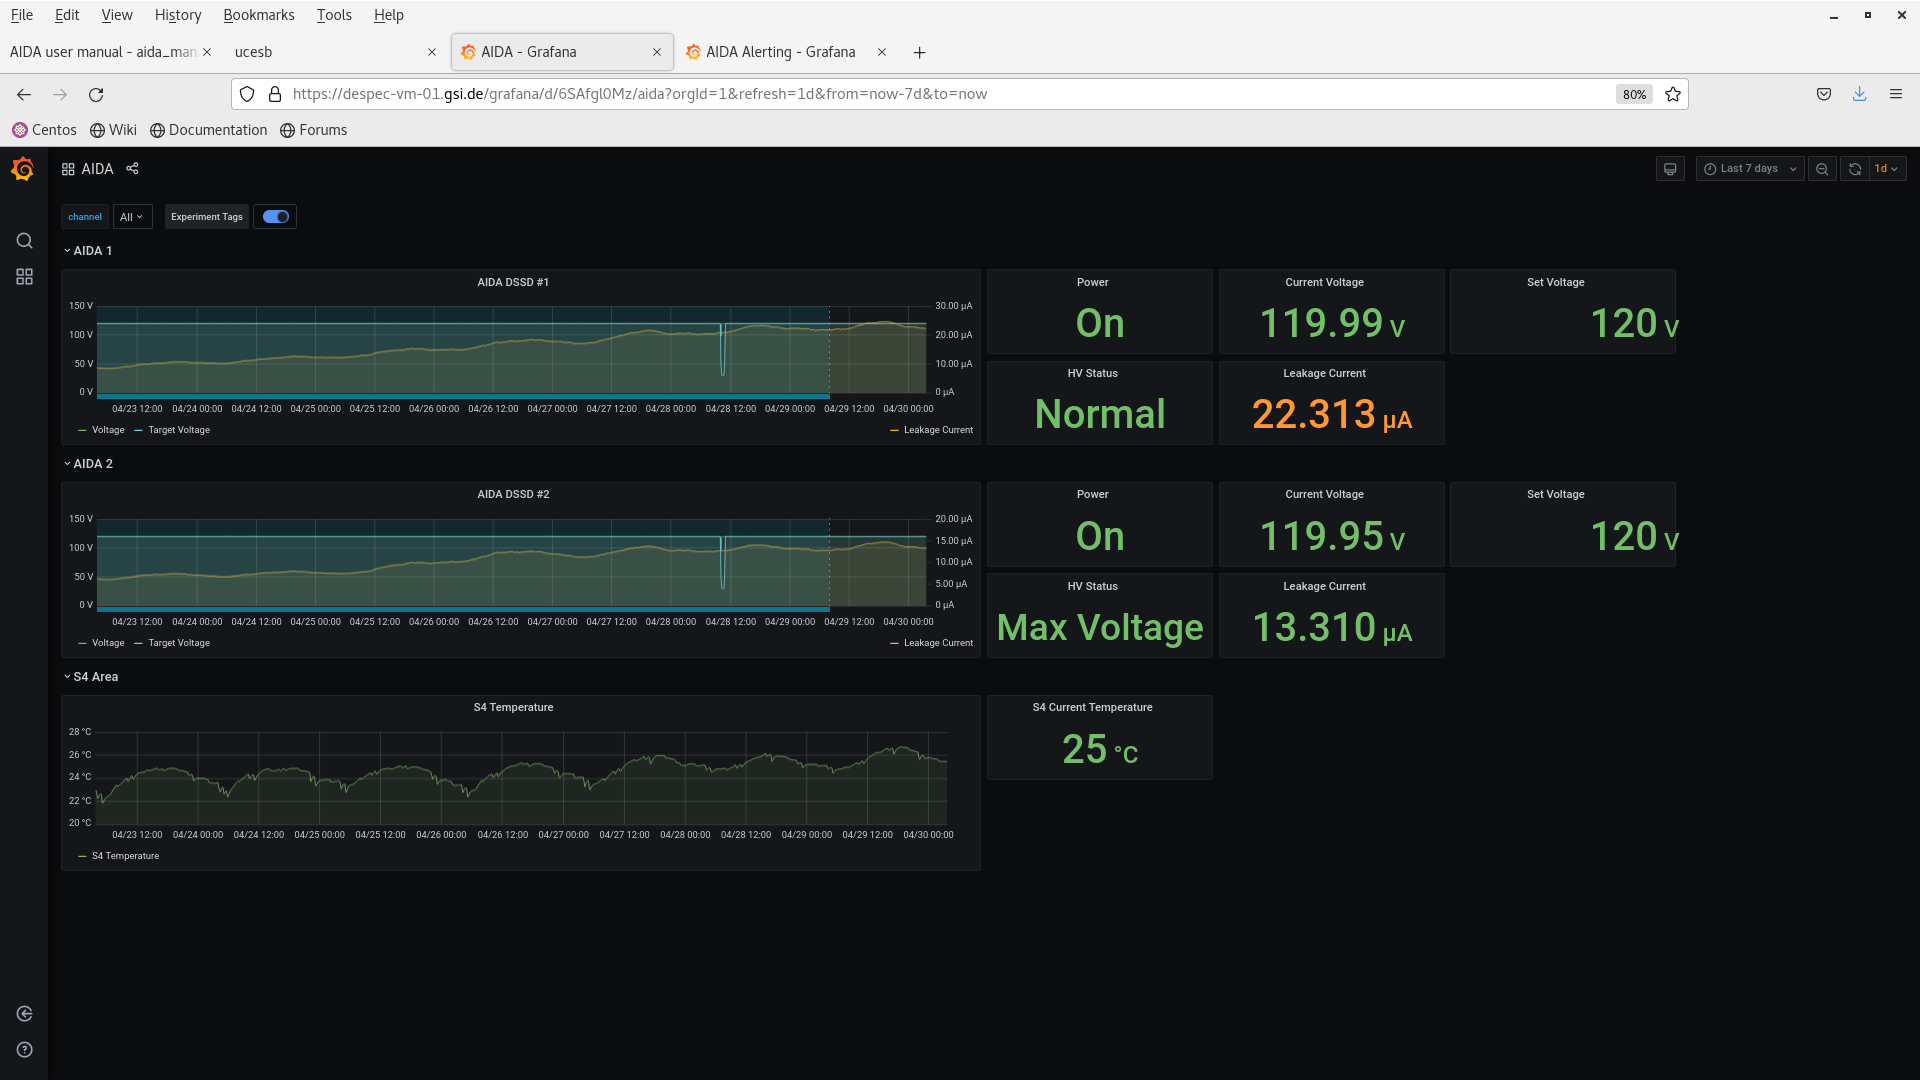Open the View menu

point(117,15)
